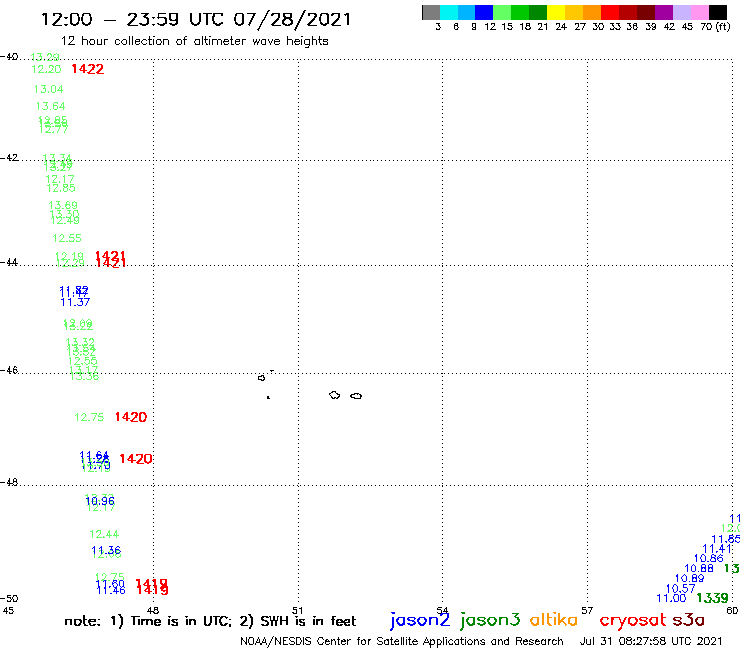Click the longitude '54' axis label
This screenshot has width=740, height=650.
pyautogui.click(x=442, y=611)
